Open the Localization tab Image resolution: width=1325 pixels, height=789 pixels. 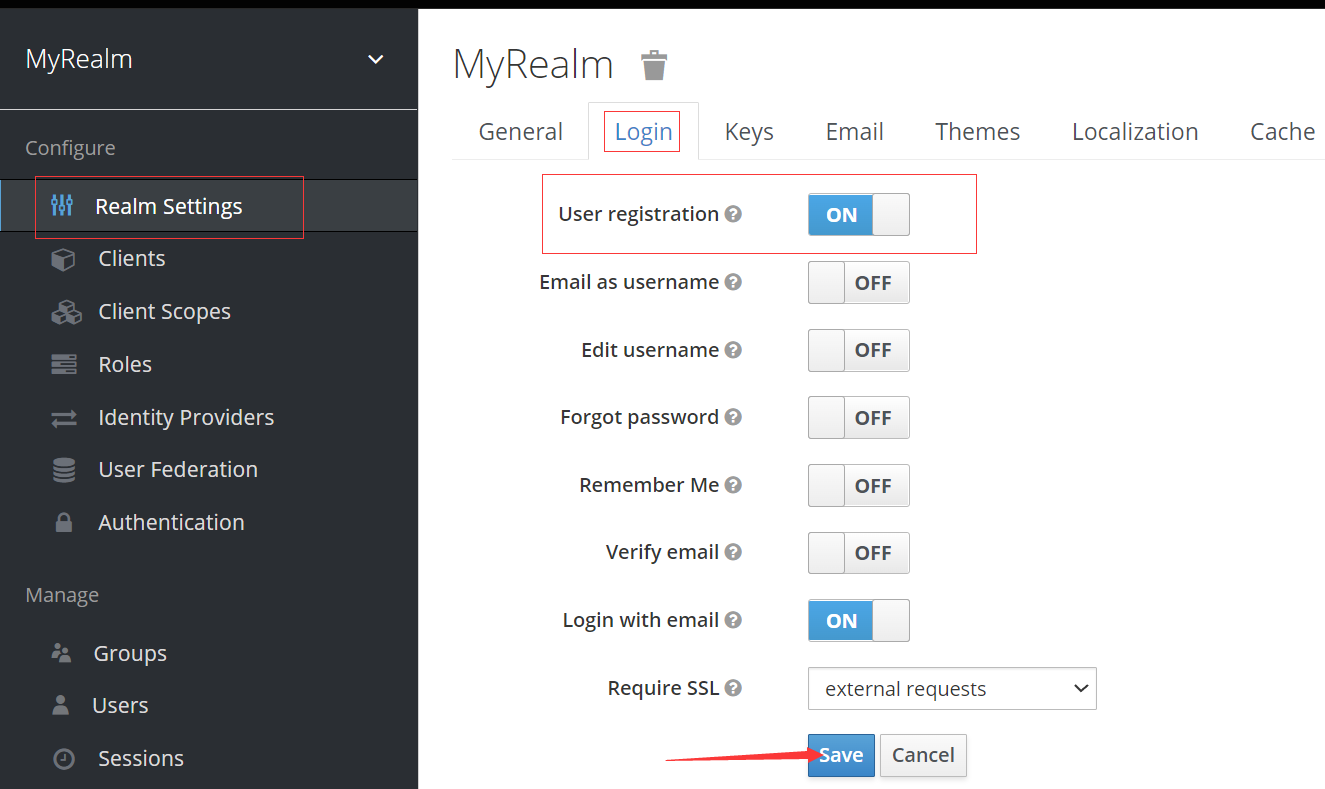coord(1135,132)
